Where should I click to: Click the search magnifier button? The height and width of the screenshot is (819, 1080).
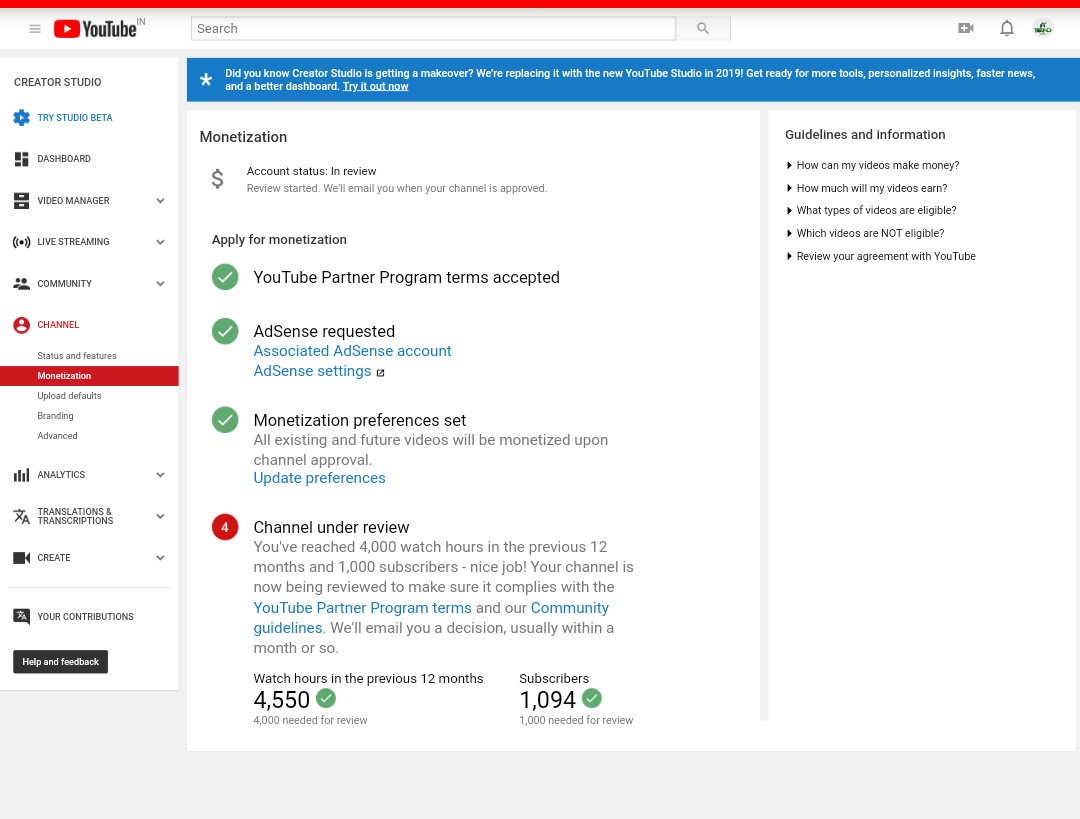[x=703, y=28]
